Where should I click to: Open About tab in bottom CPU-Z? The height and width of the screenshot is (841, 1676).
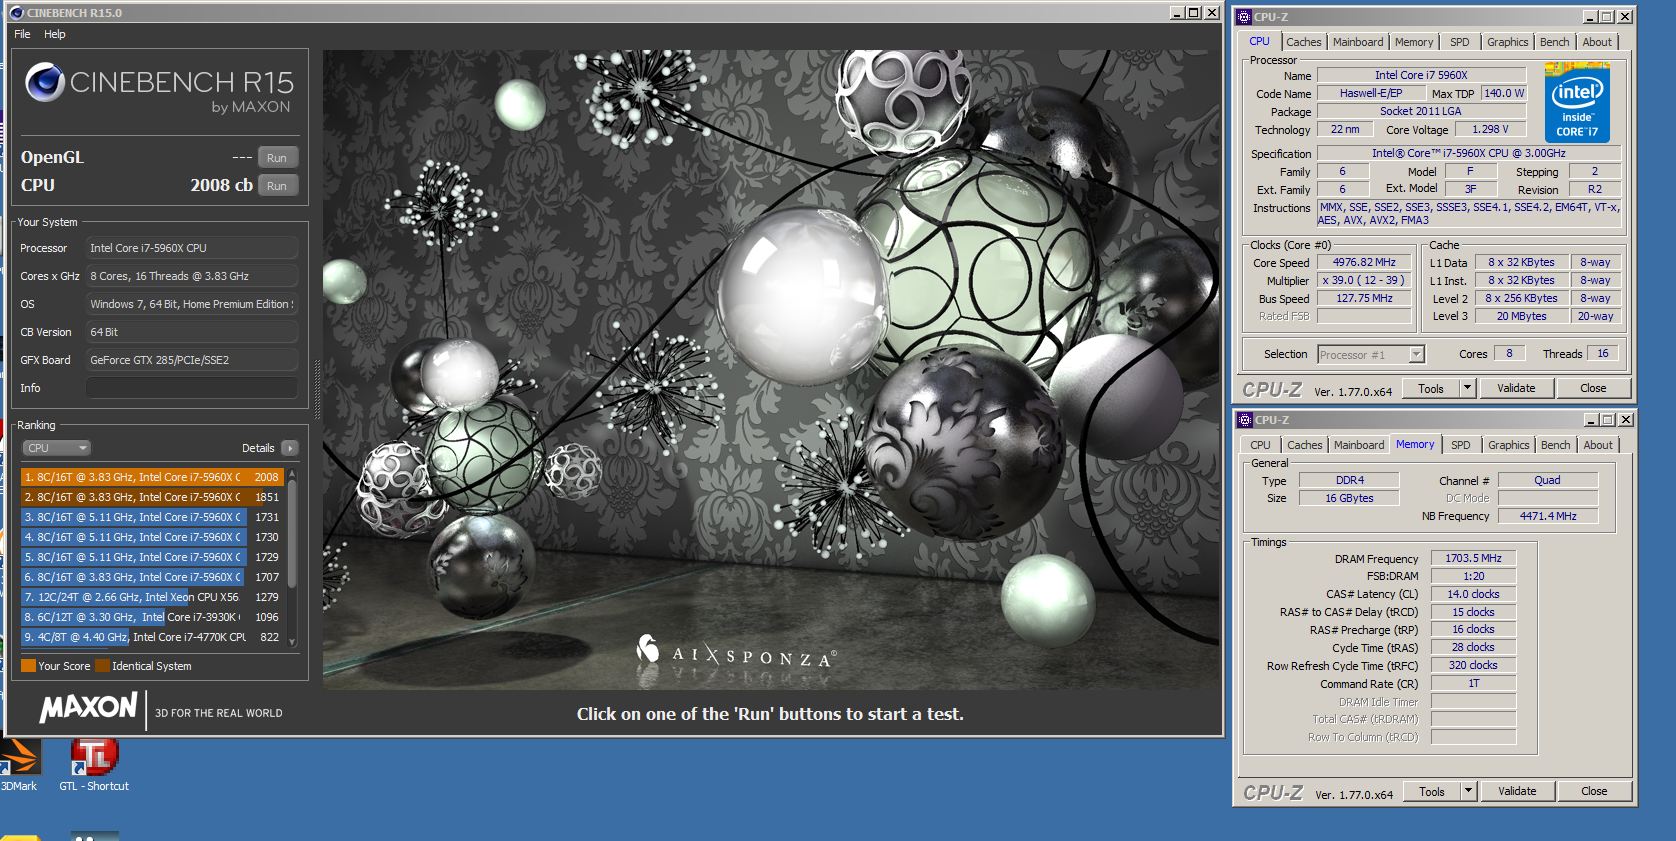1598,445
